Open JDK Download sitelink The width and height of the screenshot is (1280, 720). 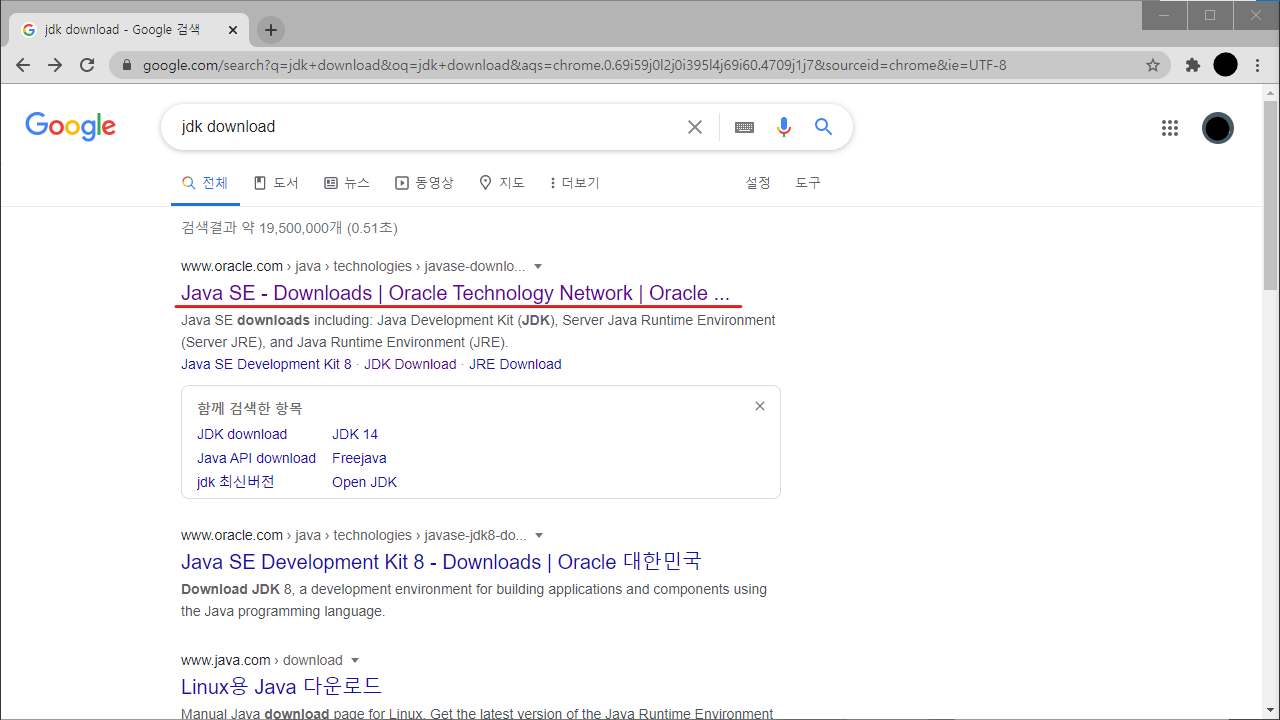(410, 364)
